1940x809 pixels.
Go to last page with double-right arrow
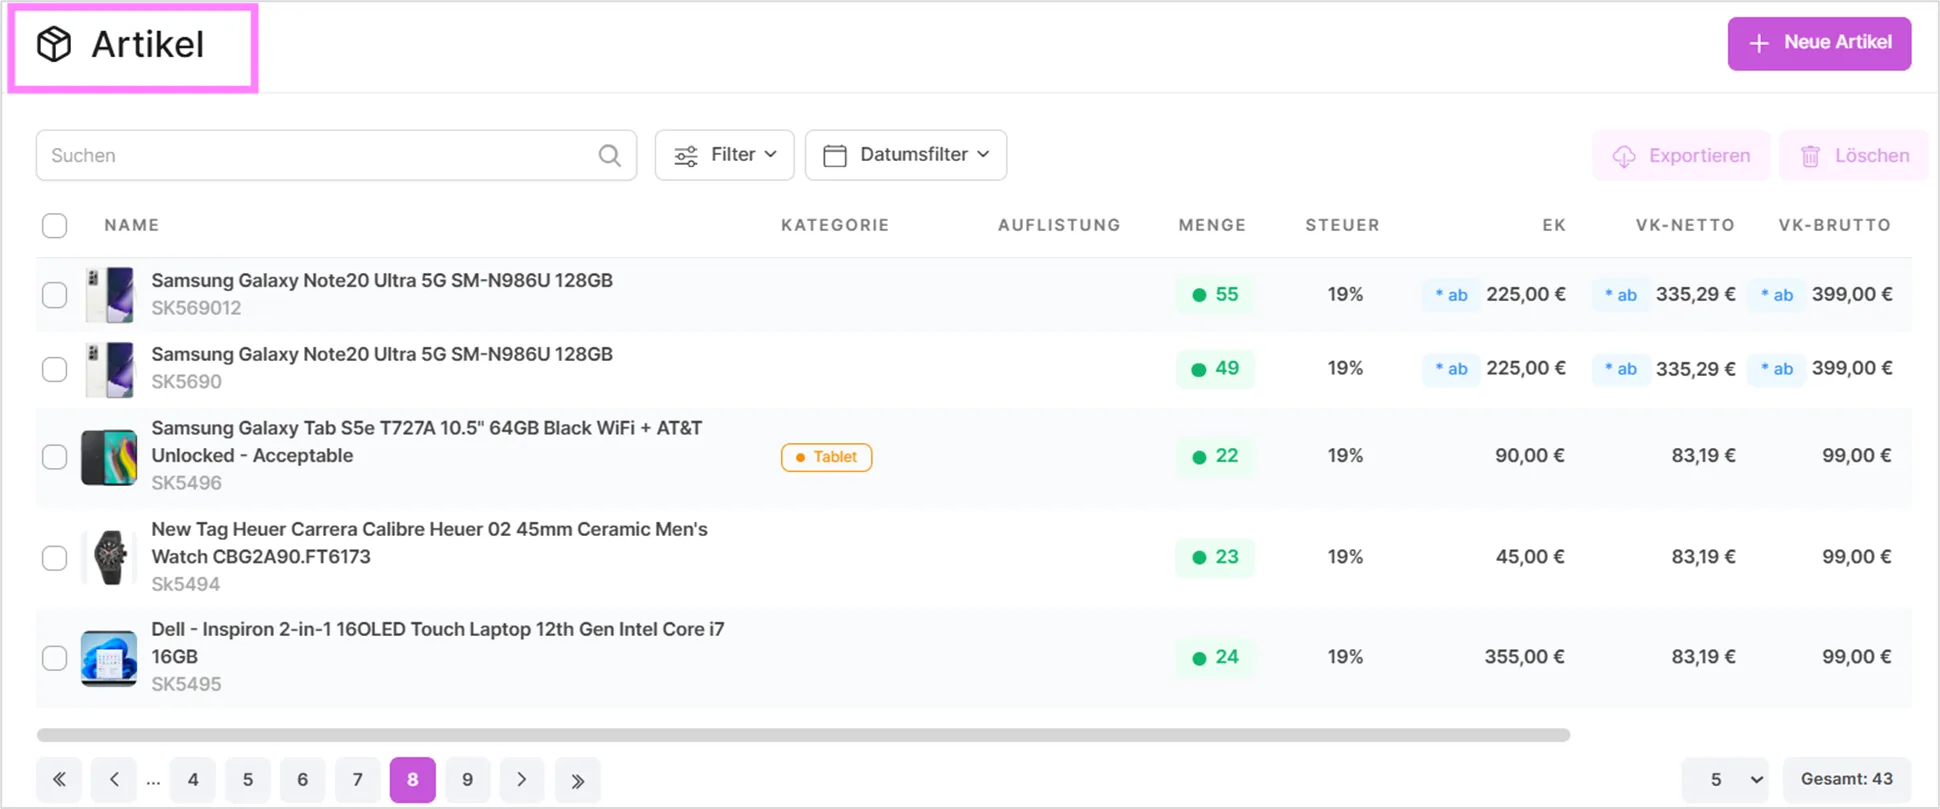pyautogui.click(x=577, y=779)
